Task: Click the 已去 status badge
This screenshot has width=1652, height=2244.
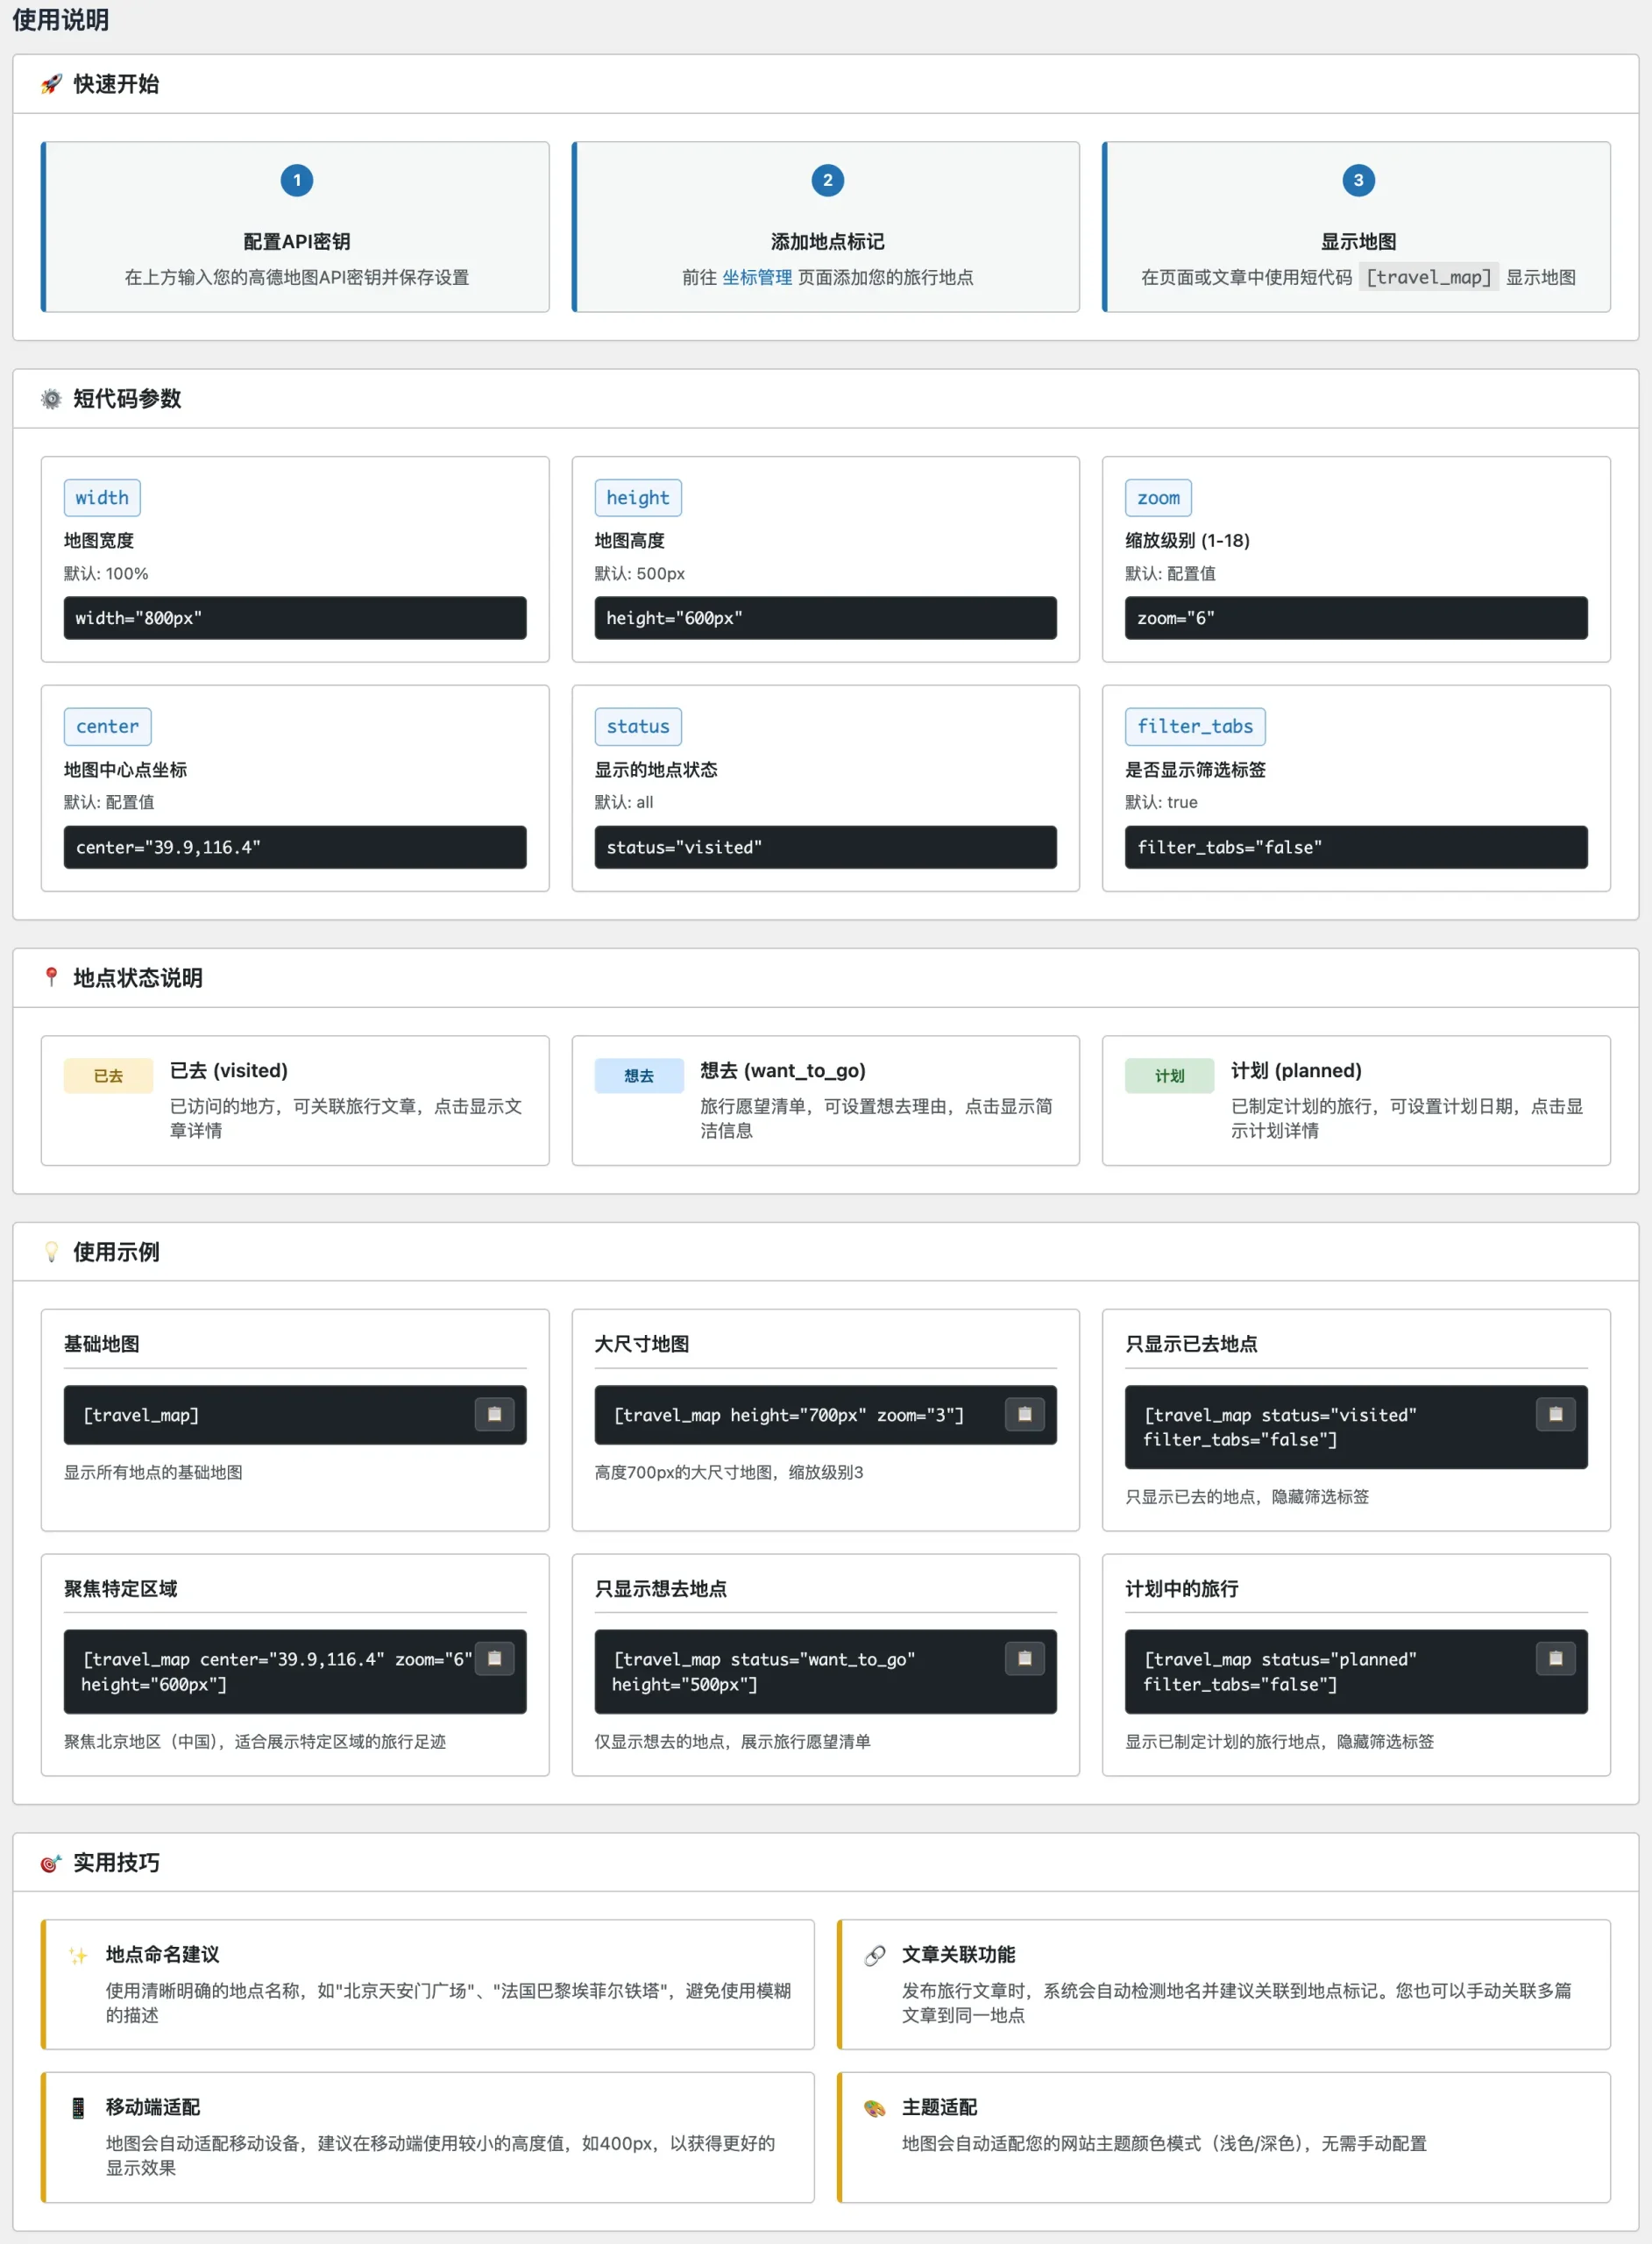Action: coord(108,1076)
